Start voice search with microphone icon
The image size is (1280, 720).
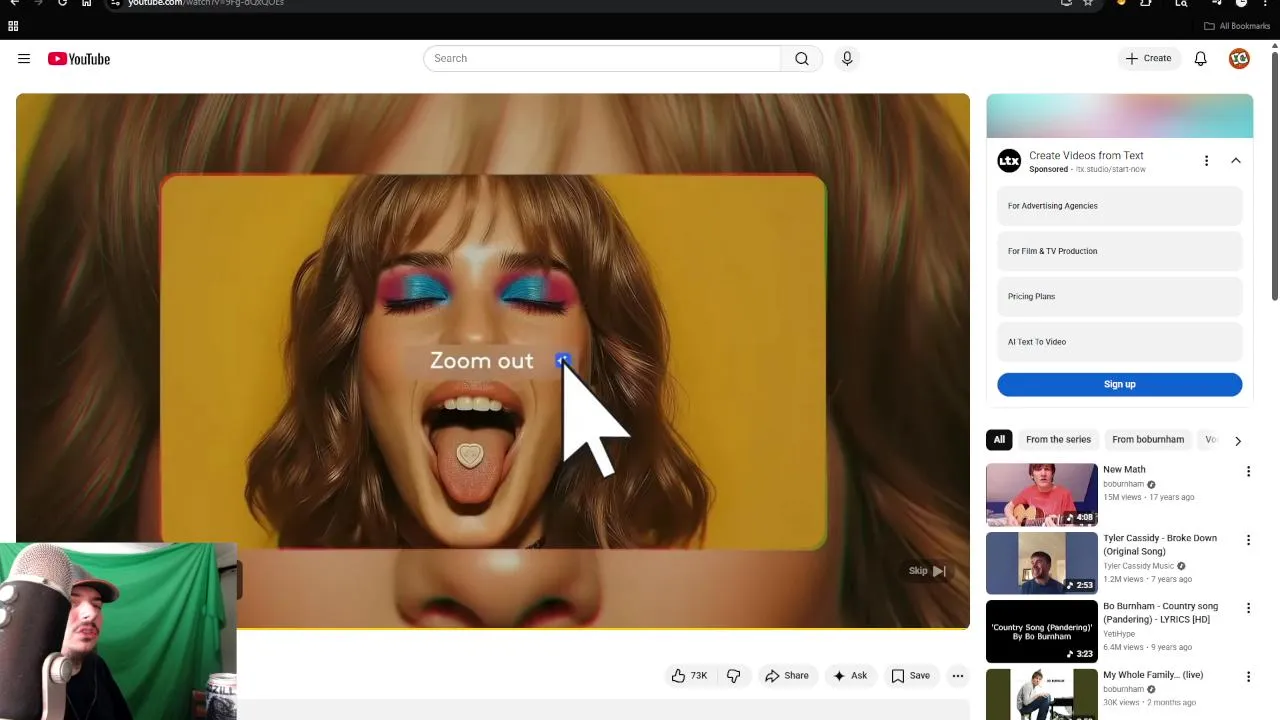tap(847, 58)
